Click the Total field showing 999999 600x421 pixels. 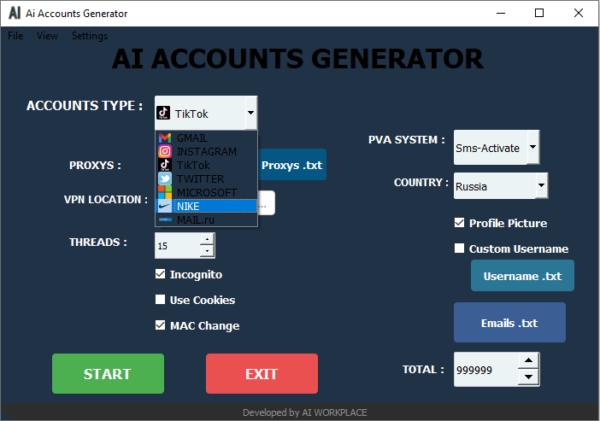486,370
